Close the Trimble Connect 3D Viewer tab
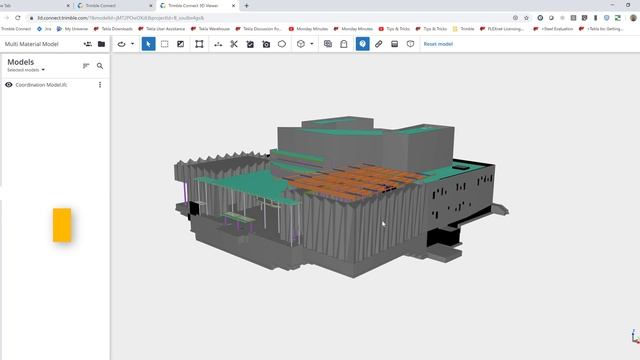The width and height of the screenshot is (640, 360). pyautogui.click(x=233, y=6)
